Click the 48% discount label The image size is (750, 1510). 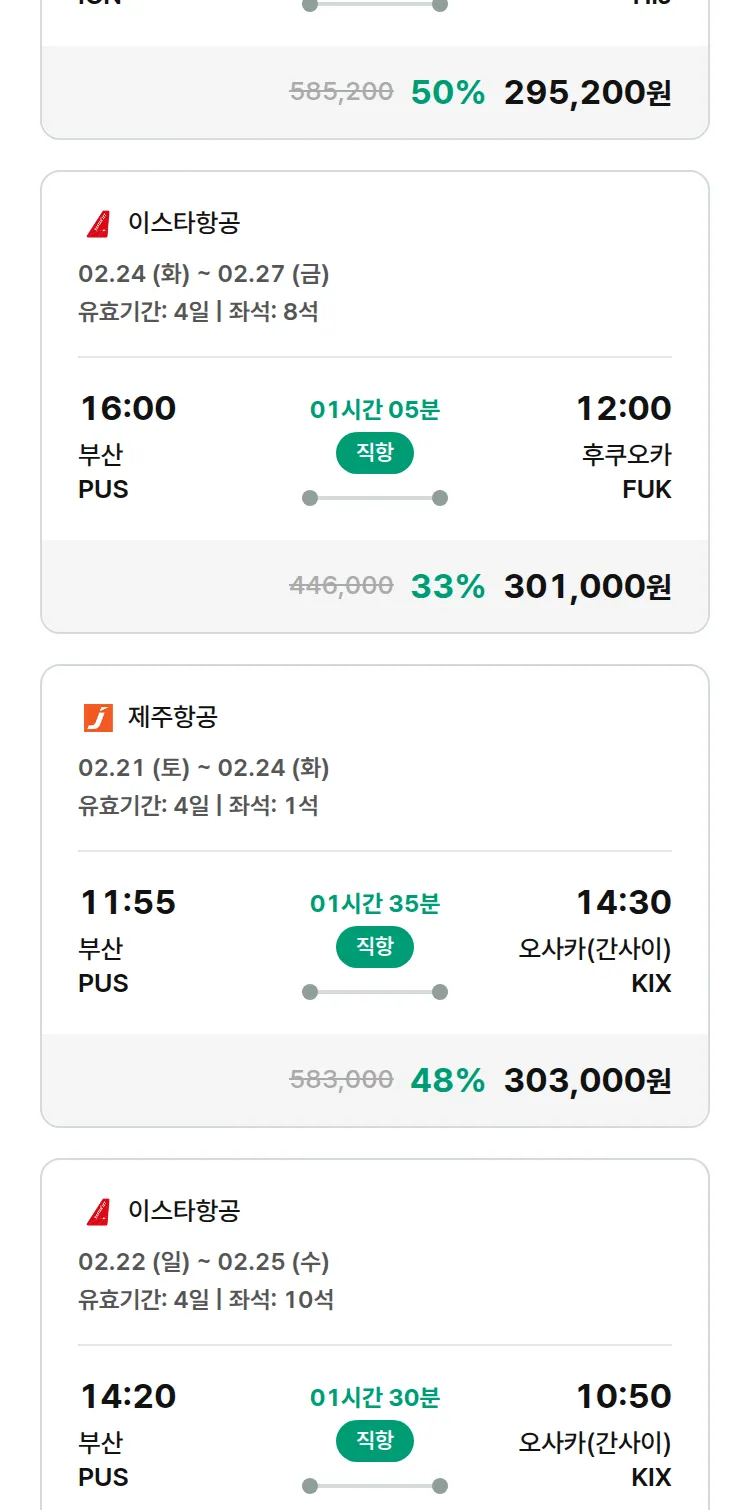click(x=447, y=1080)
